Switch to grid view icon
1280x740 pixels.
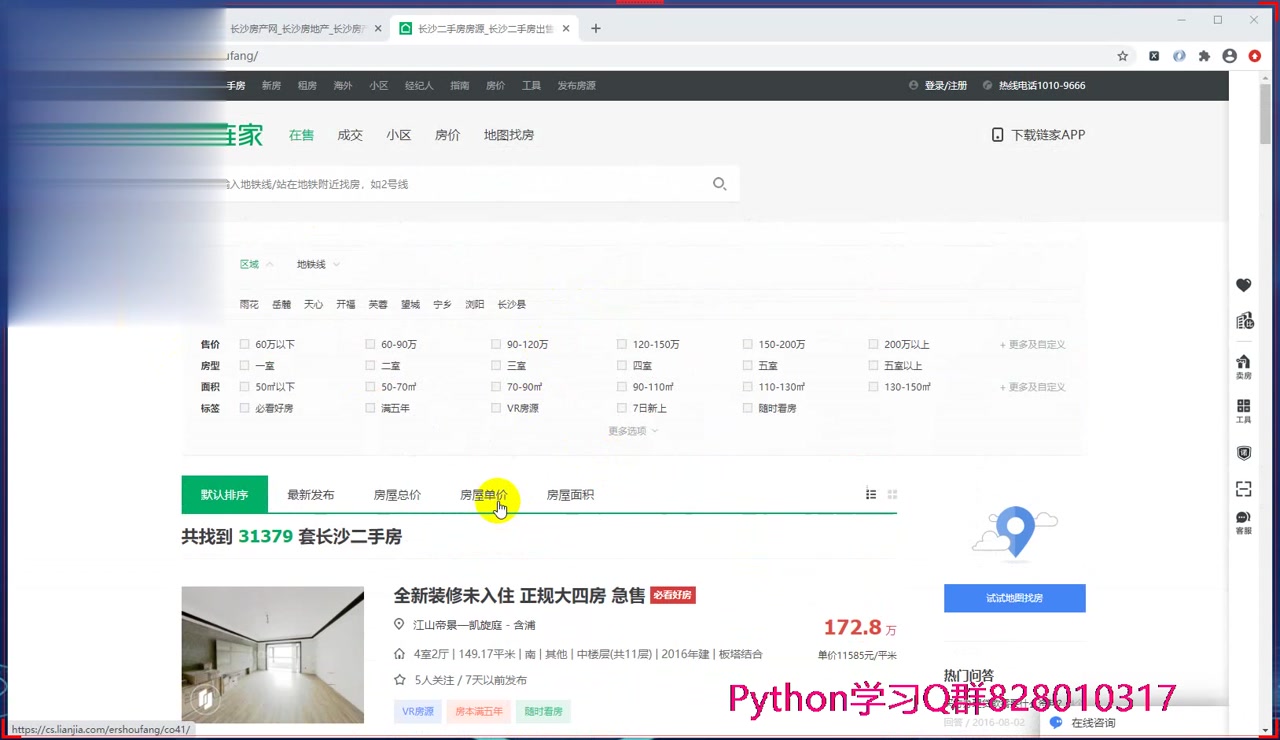(x=892, y=494)
